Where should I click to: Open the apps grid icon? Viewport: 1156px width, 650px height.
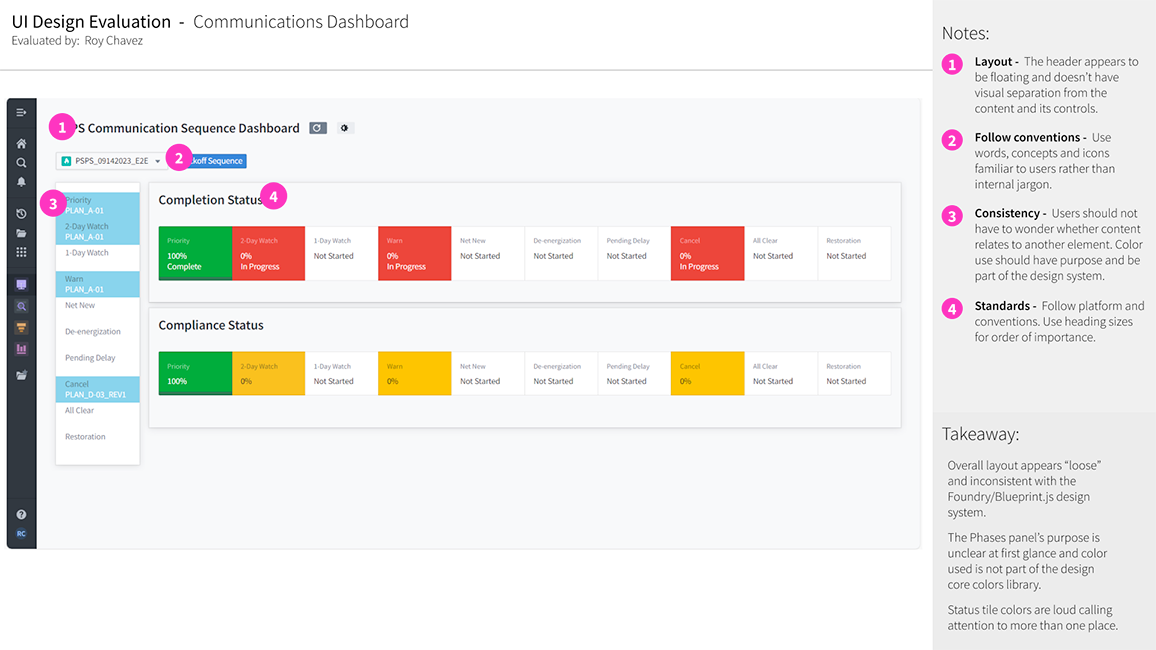click(21, 253)
